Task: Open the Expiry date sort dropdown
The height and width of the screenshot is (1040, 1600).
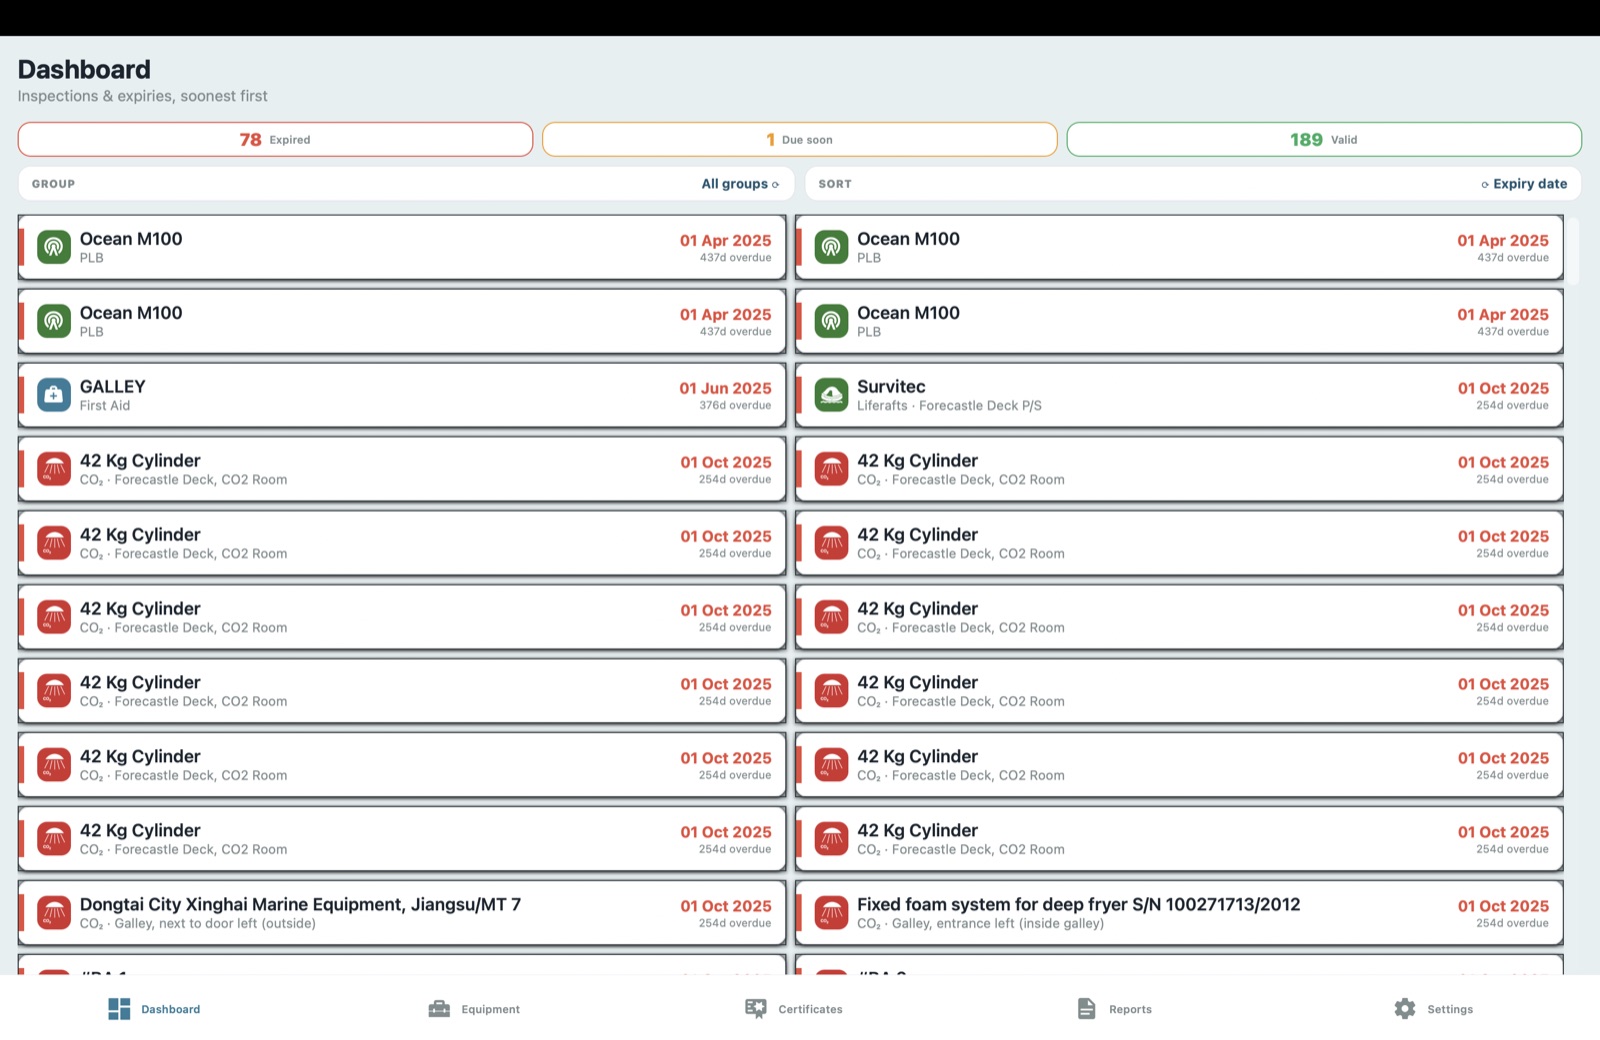Action: point(1524,184)
